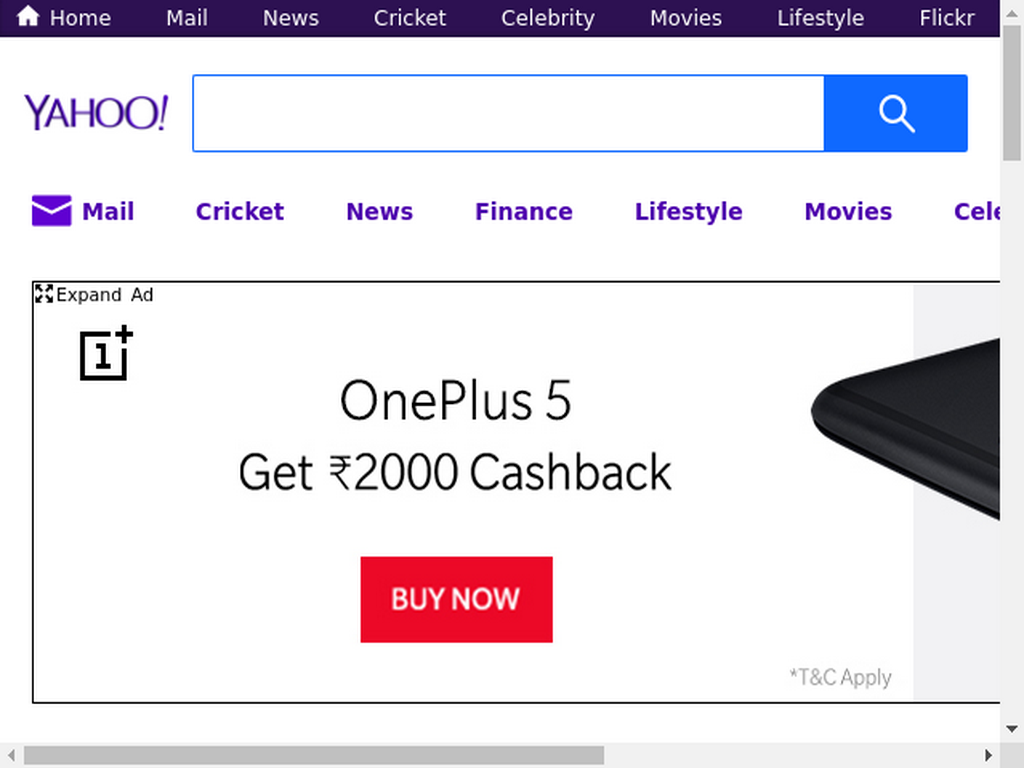Click the bold Lifestyle link

tap(688, 212)
